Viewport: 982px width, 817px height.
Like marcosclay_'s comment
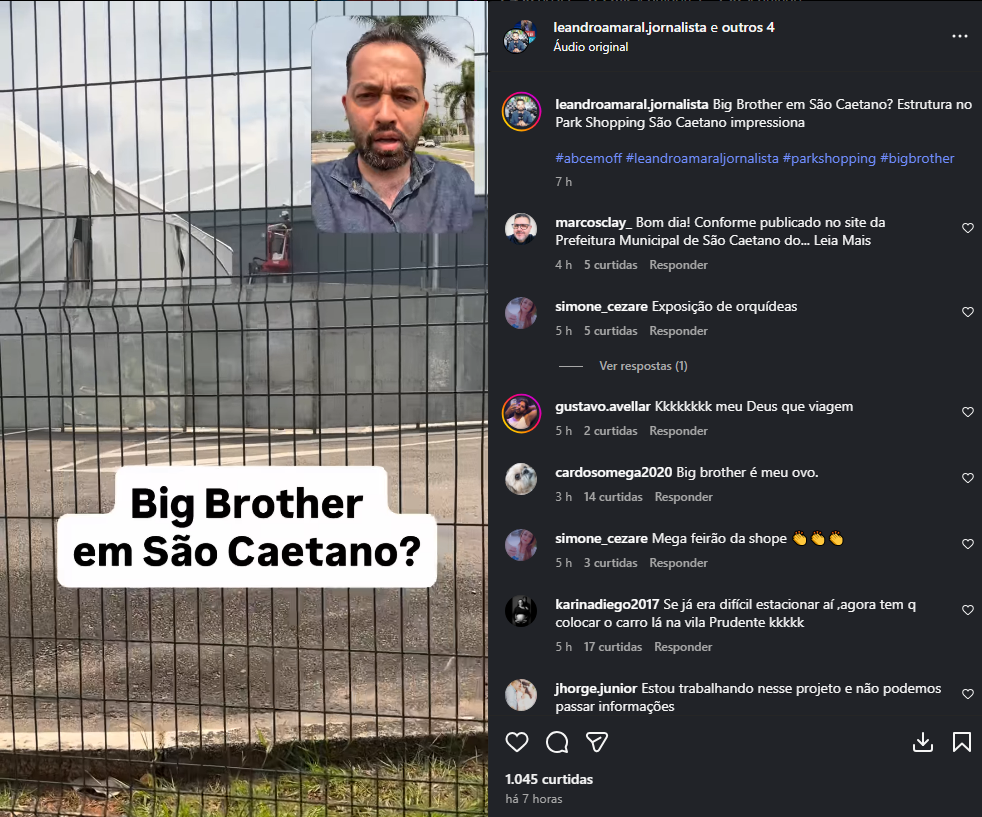pos(968,228)
